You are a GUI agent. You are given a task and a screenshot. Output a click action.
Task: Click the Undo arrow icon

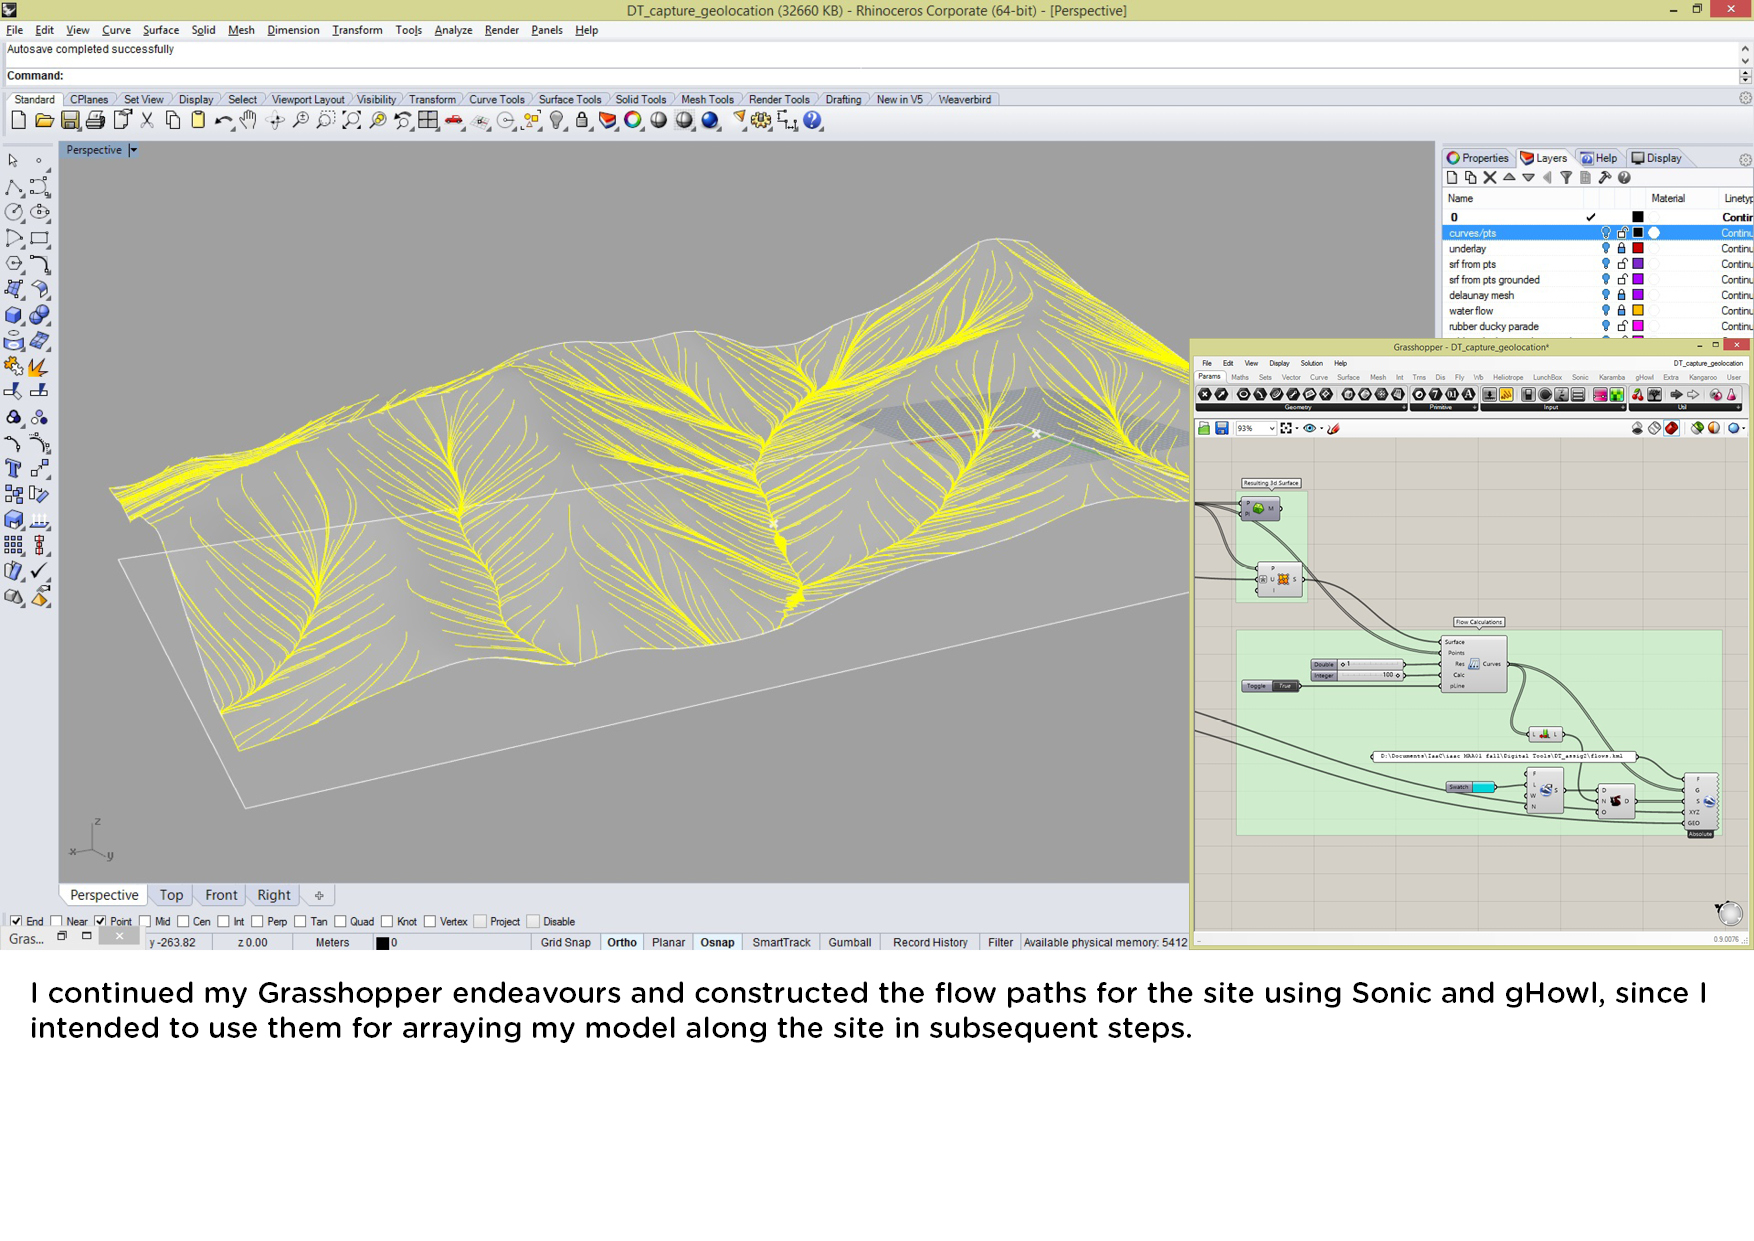[222, 121]
